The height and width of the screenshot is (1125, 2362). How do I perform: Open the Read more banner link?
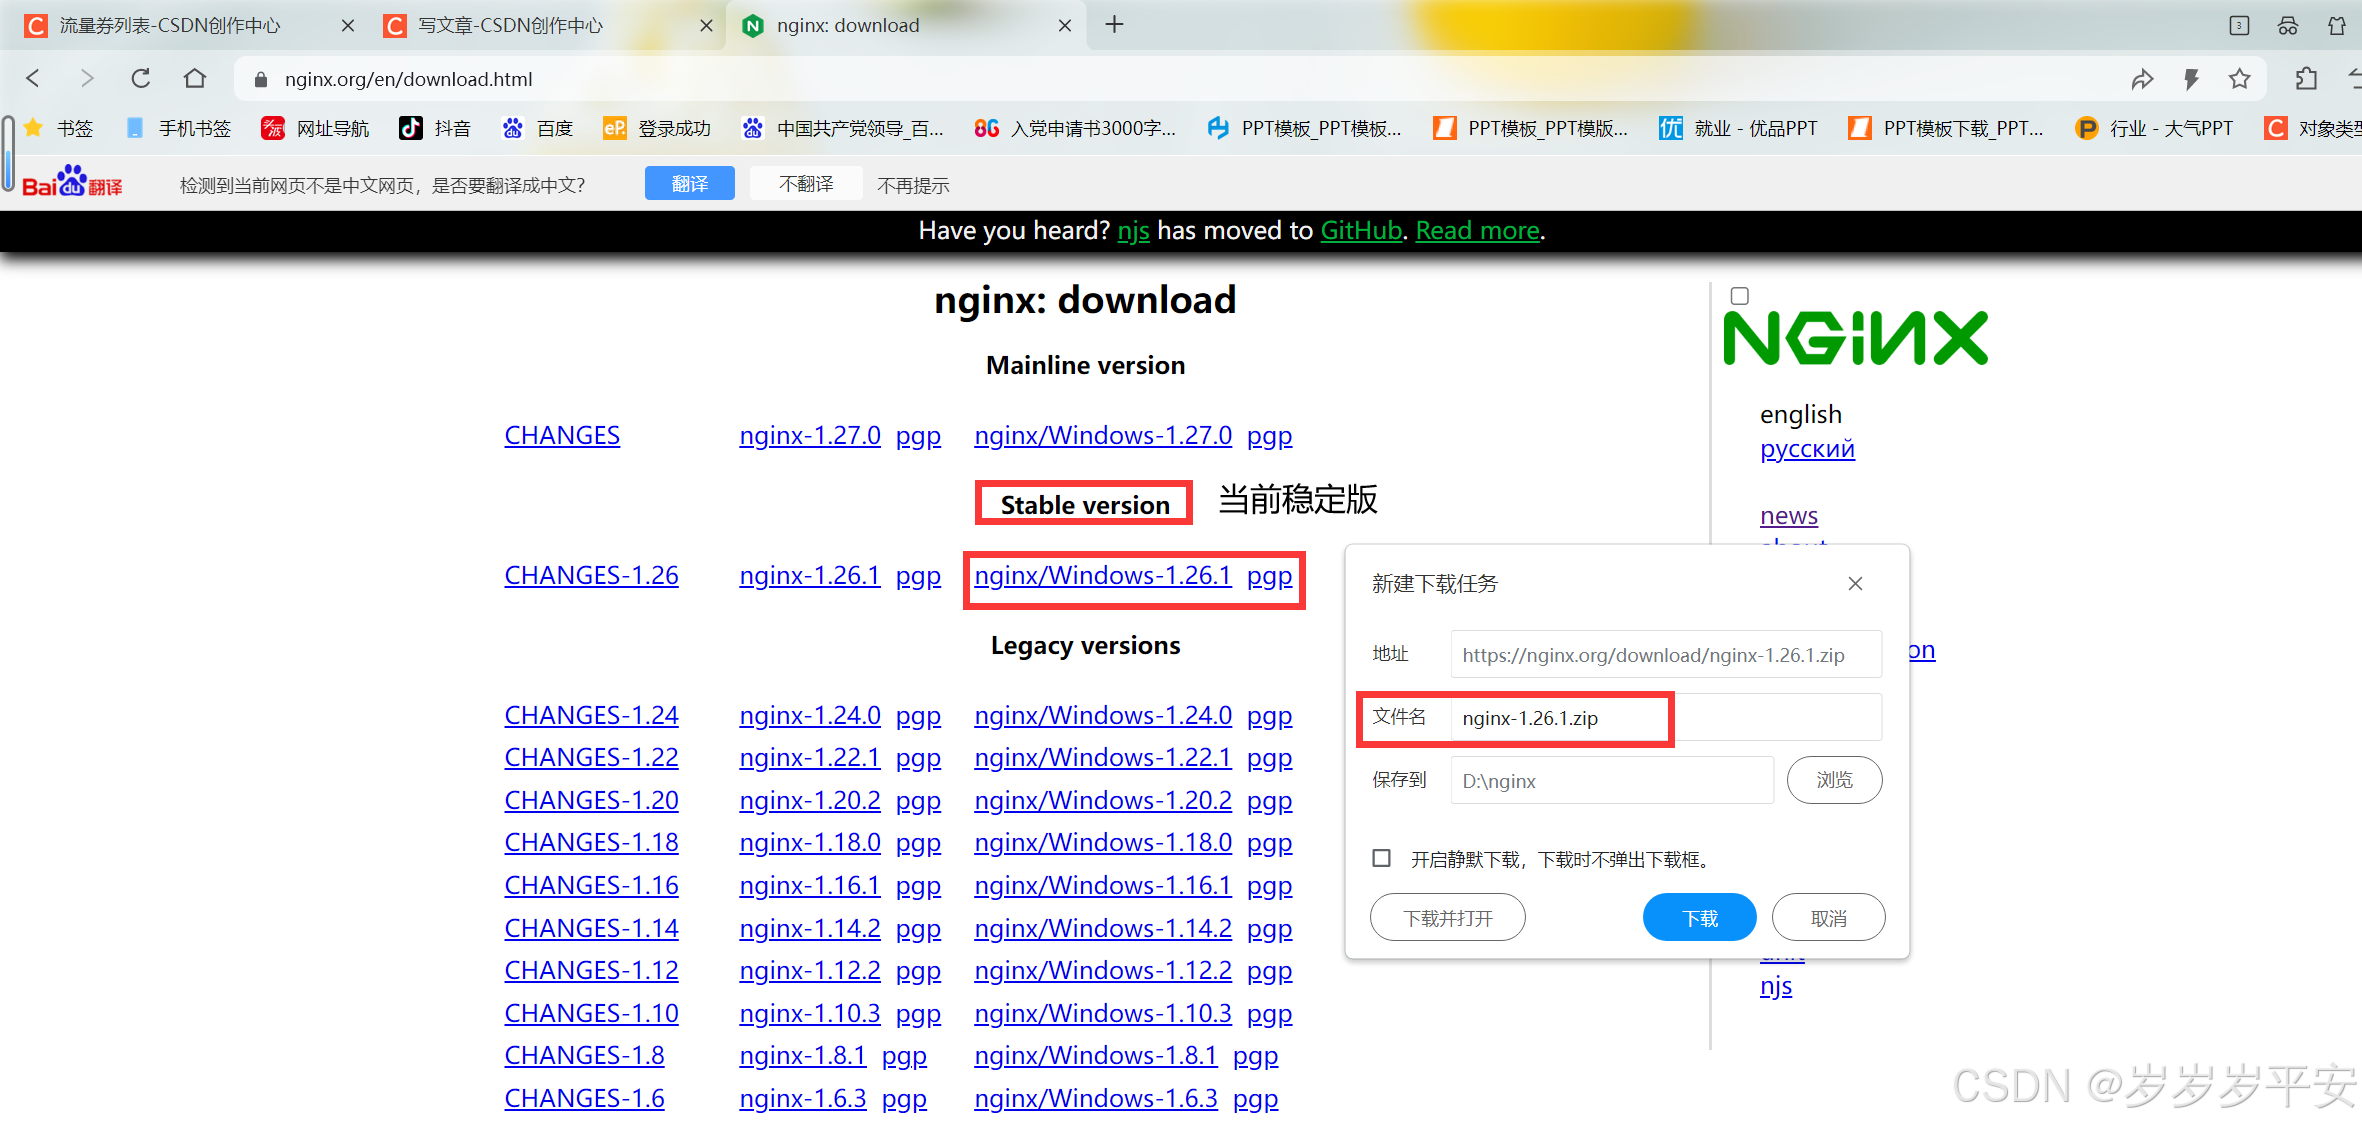point(1478,231)
